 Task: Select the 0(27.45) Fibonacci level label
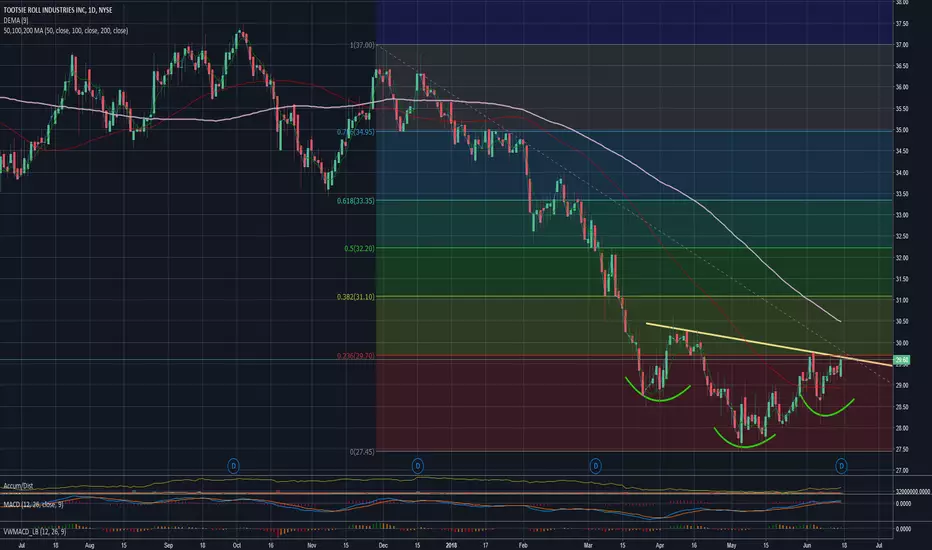tap(363, 452)
